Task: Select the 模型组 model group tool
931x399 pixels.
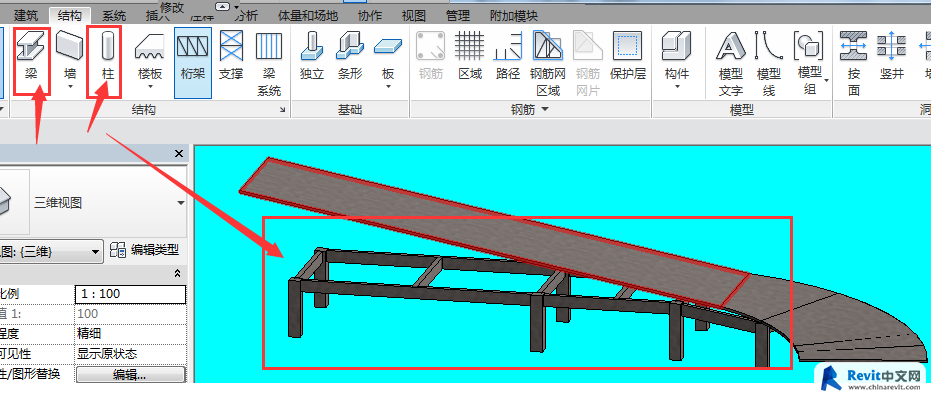Action: click(x=810, y=63)
